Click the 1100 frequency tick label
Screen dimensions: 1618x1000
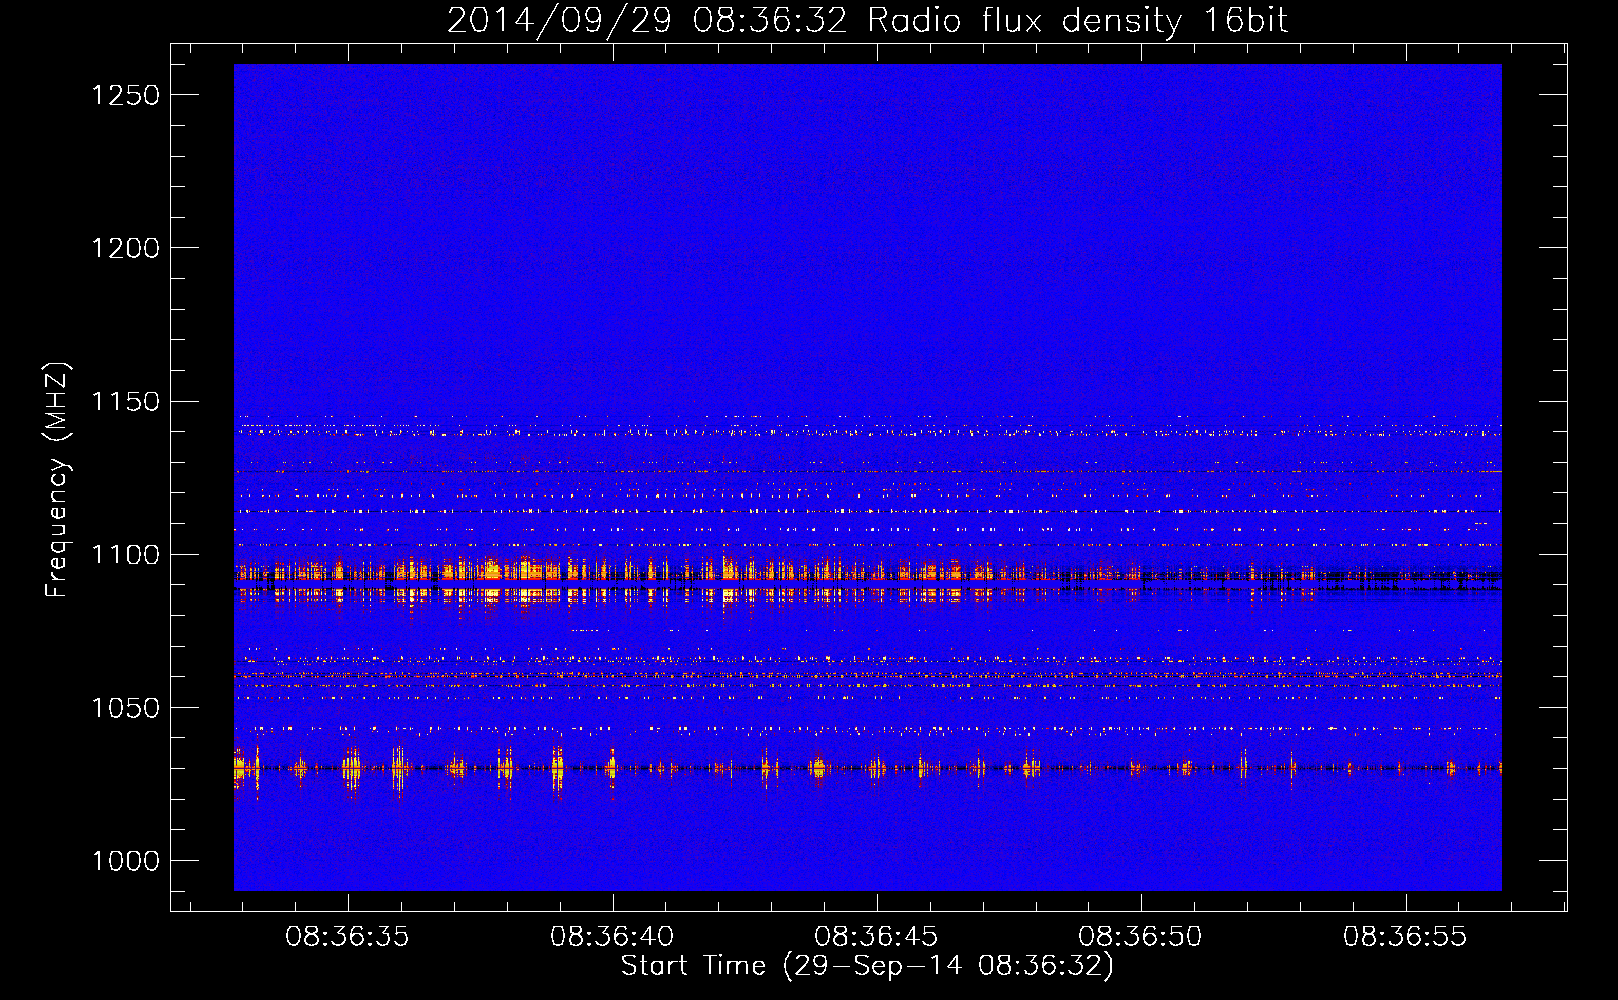tap(126, 555)
